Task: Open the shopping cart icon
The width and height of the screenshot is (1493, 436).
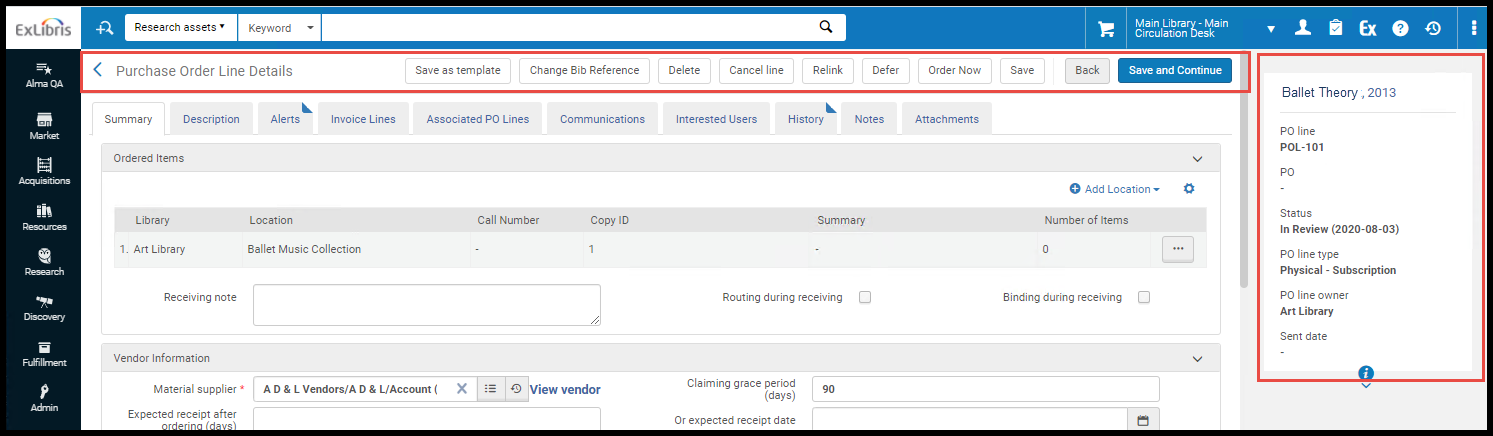Action: pyautogui.click(x=1106, y=29)
